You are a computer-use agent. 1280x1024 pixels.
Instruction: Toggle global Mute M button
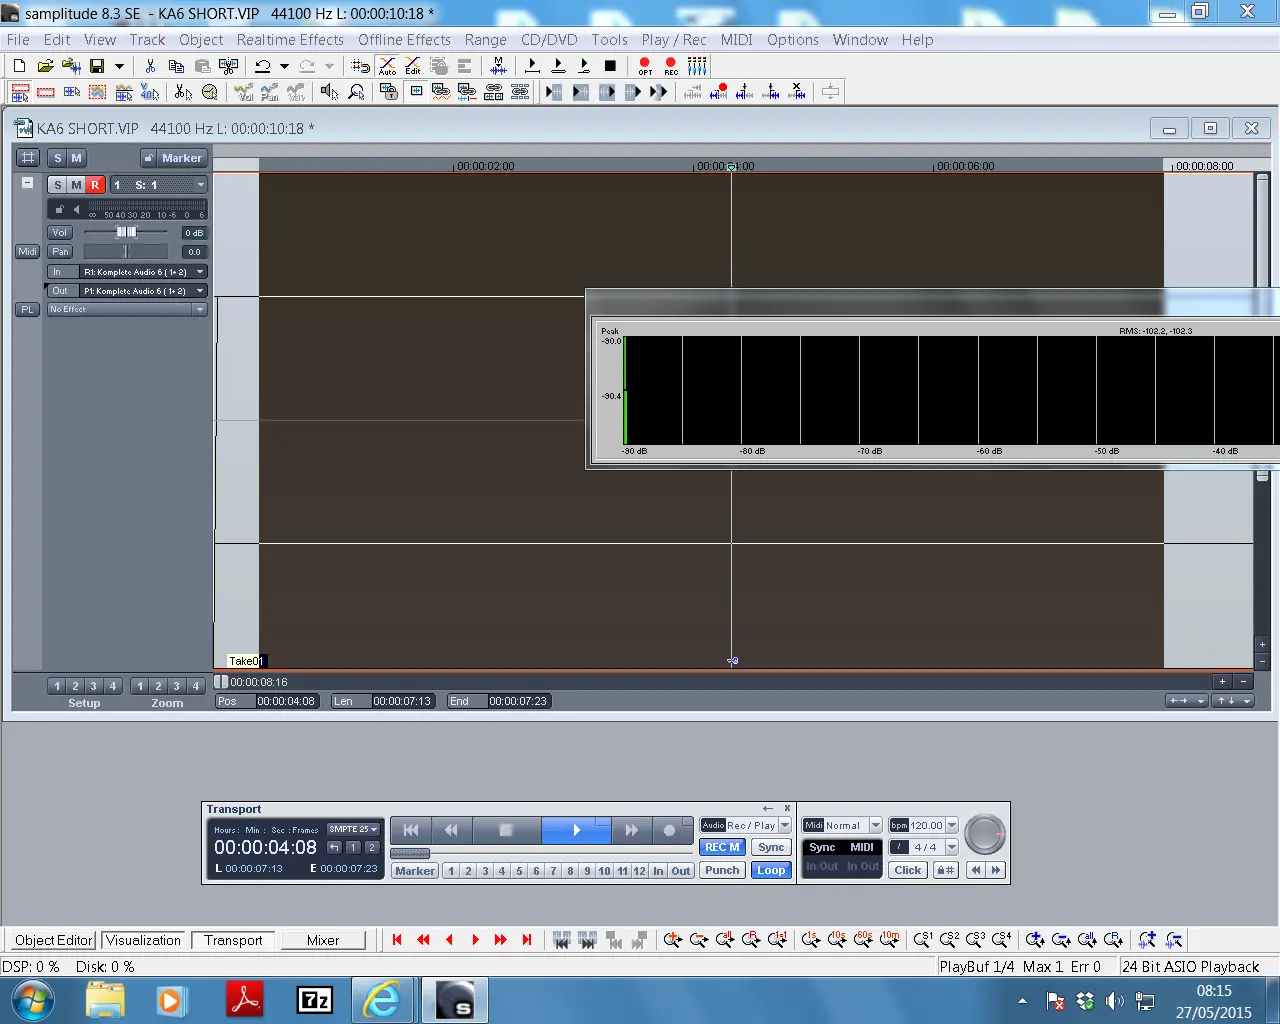pyautogui.click(x=76, y=158)
